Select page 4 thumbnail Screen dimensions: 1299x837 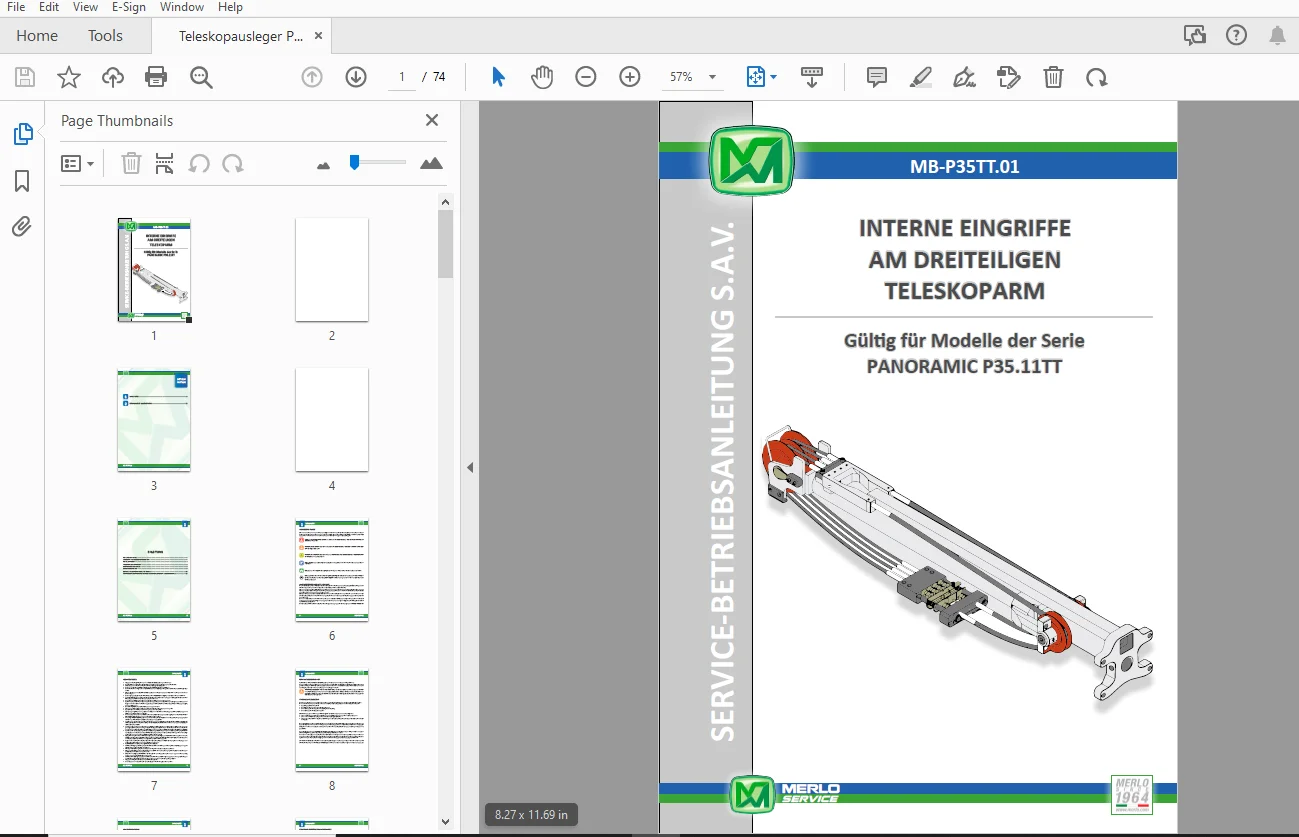click(x=332, y=420)
